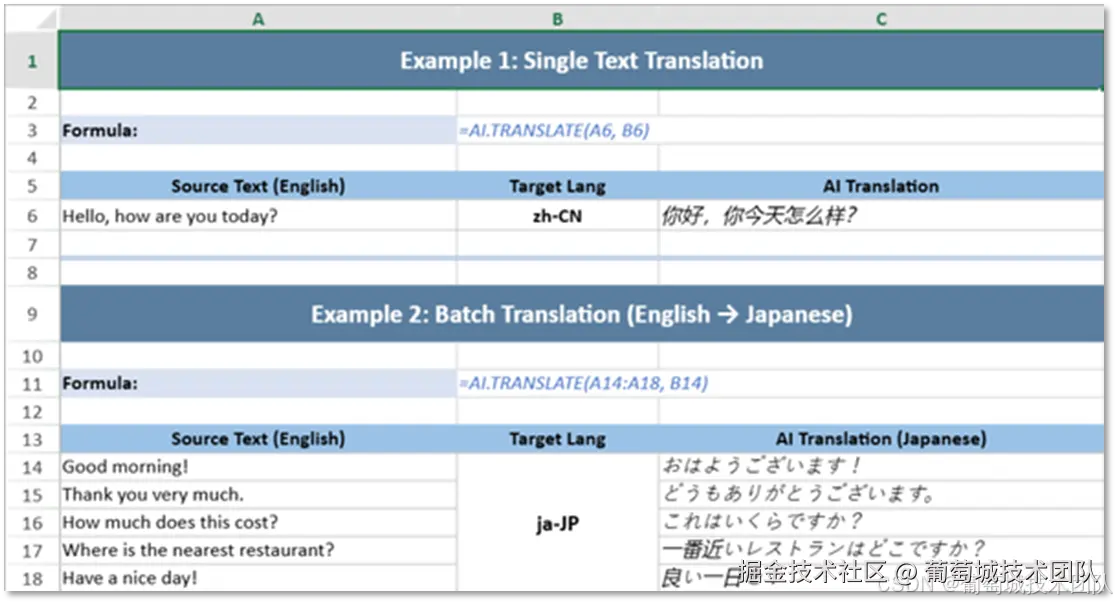The image size is (1117, 604).
Task: Select row 1 header
Action: point(32,61)
